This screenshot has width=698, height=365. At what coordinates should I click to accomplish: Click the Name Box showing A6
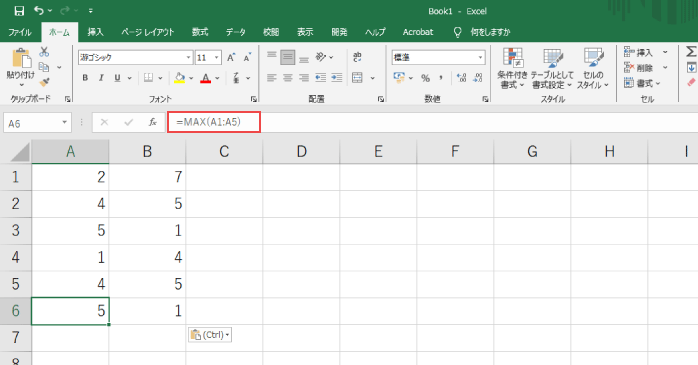pos(37,123)
